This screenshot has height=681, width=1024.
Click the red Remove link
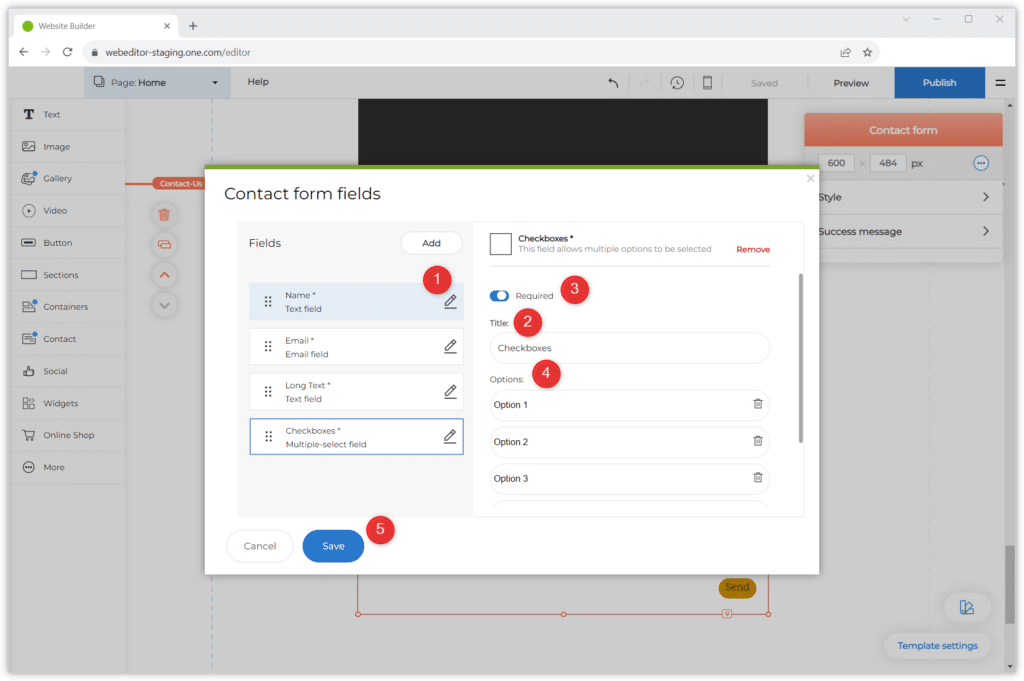[753, 249]
